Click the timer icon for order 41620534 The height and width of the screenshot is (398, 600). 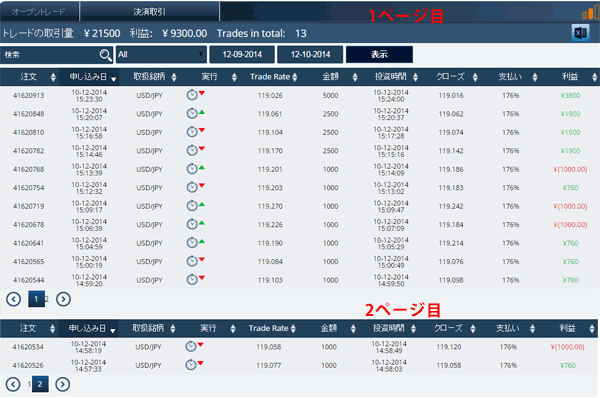(x=191, y=346)
